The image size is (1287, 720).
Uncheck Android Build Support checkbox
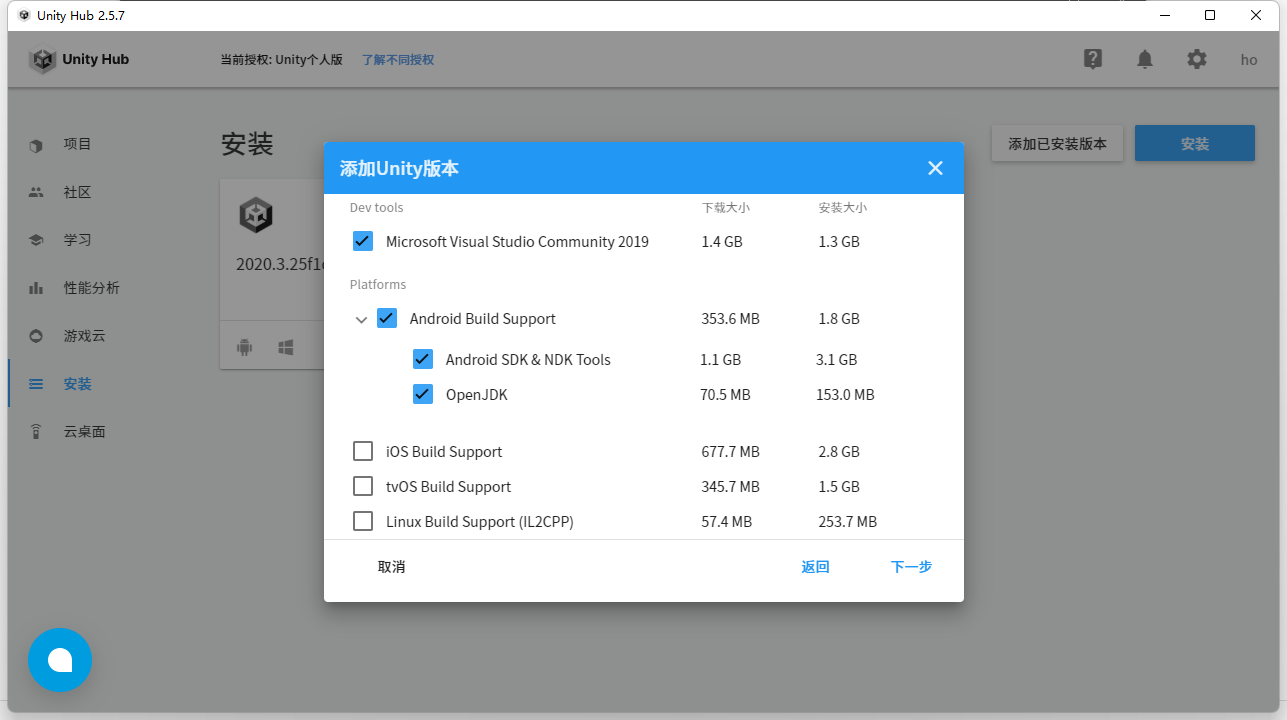click(x=387, y=318)
